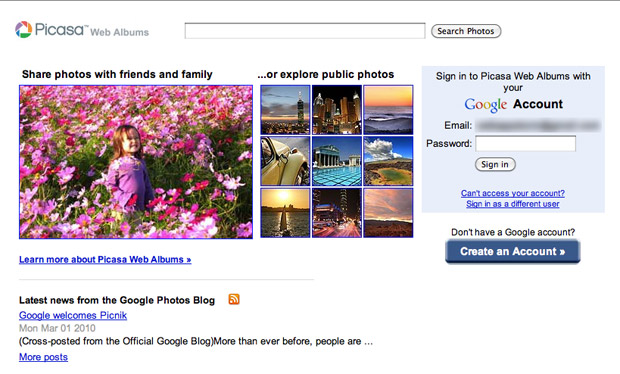The height and width of the screenshot is (374, 620).
Task: Click Don't have a Google account text
Action: [513, 232]
